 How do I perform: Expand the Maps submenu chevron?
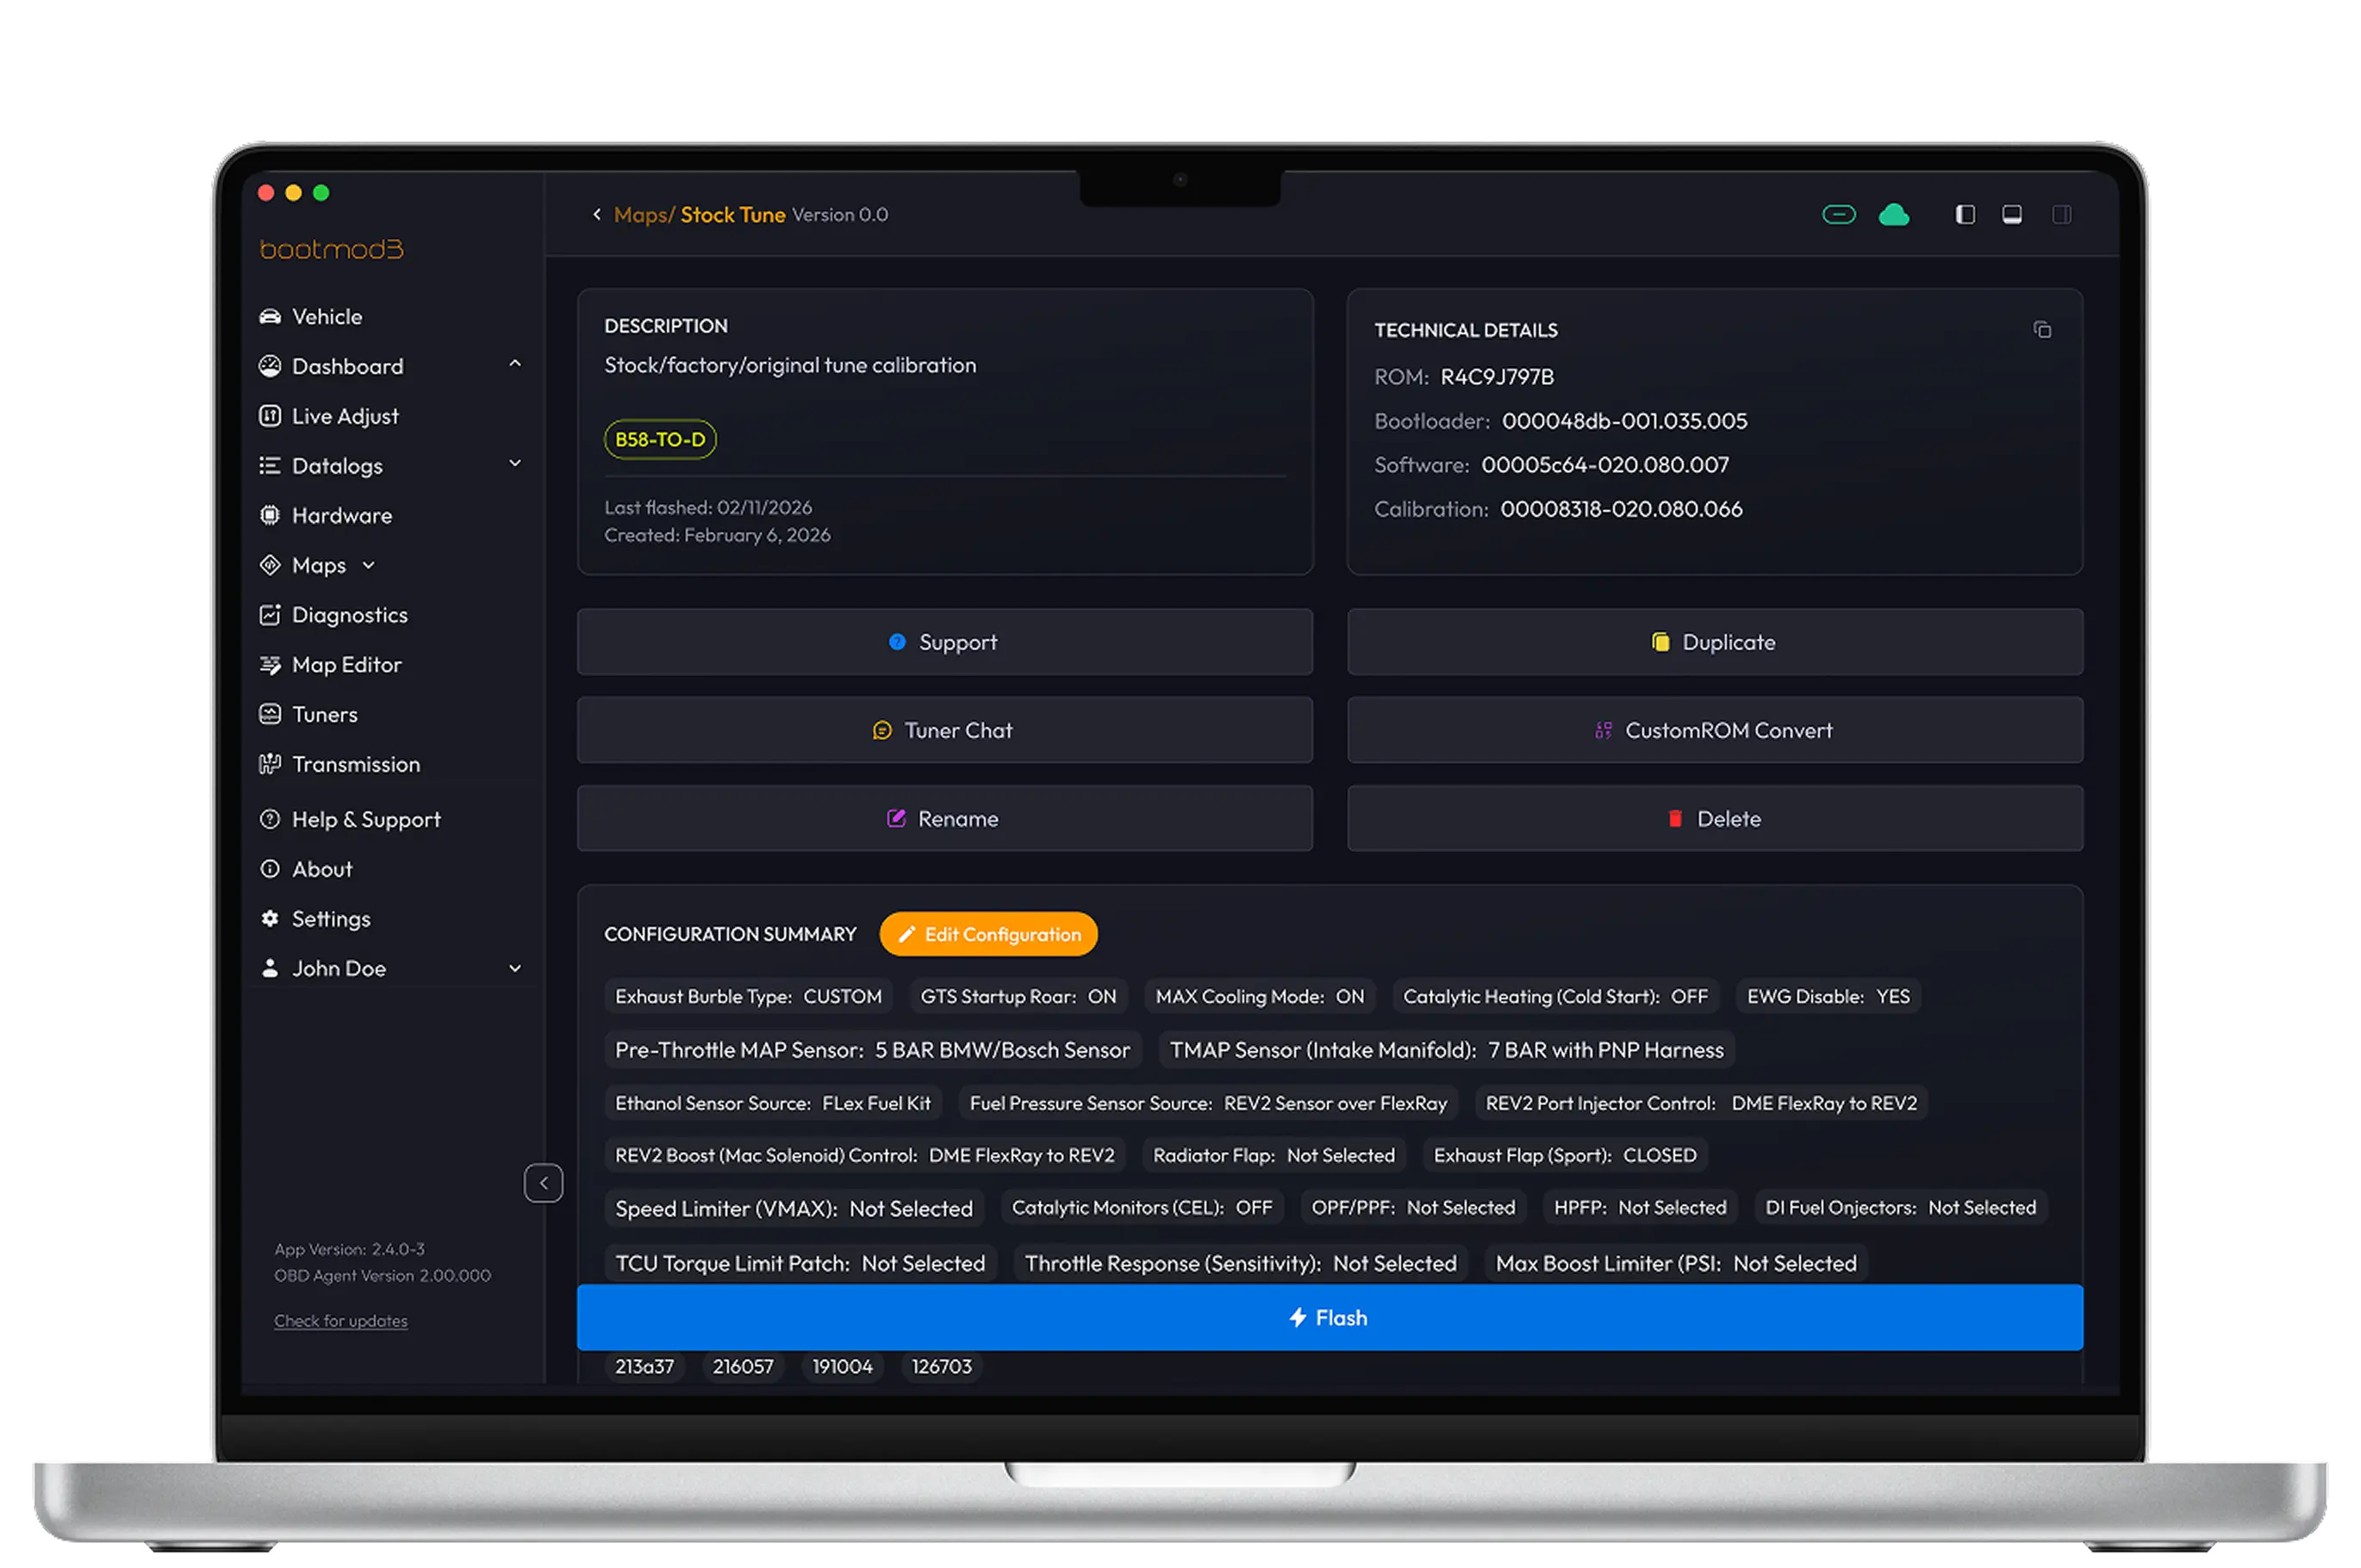coord(369,566)
